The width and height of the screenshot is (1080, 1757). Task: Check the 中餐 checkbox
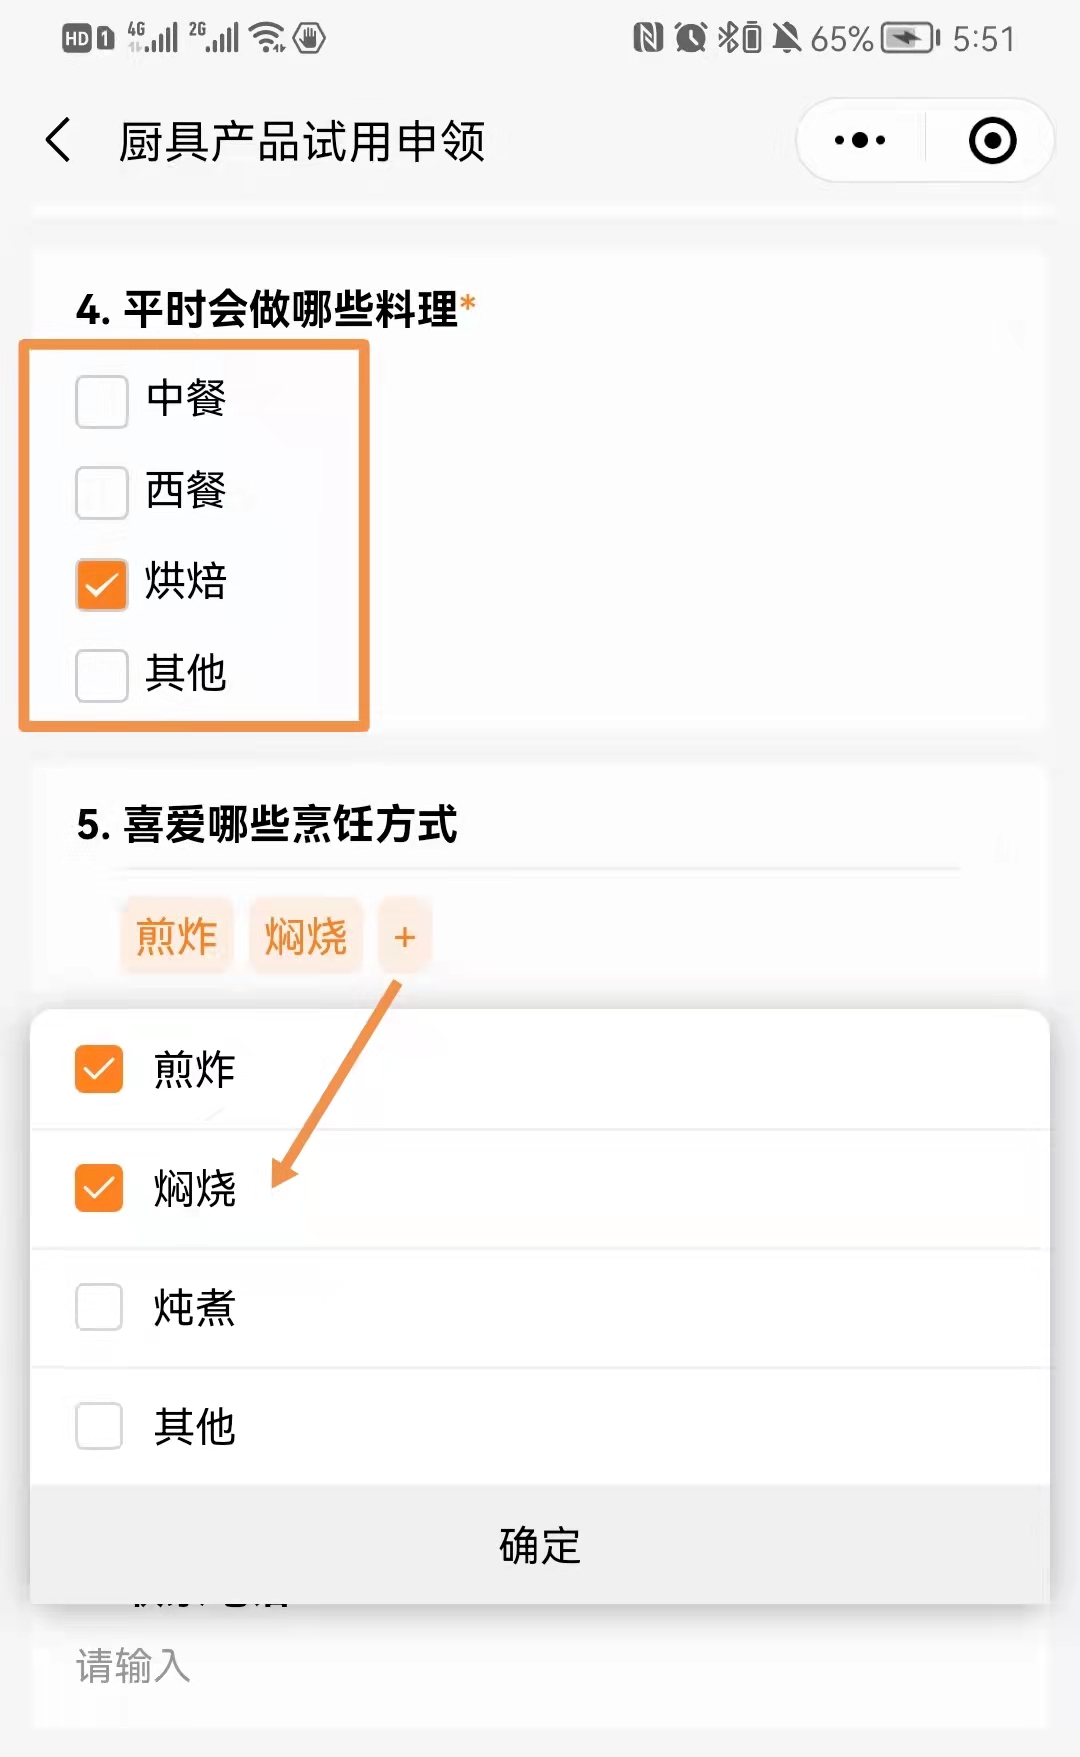point(102,401)
